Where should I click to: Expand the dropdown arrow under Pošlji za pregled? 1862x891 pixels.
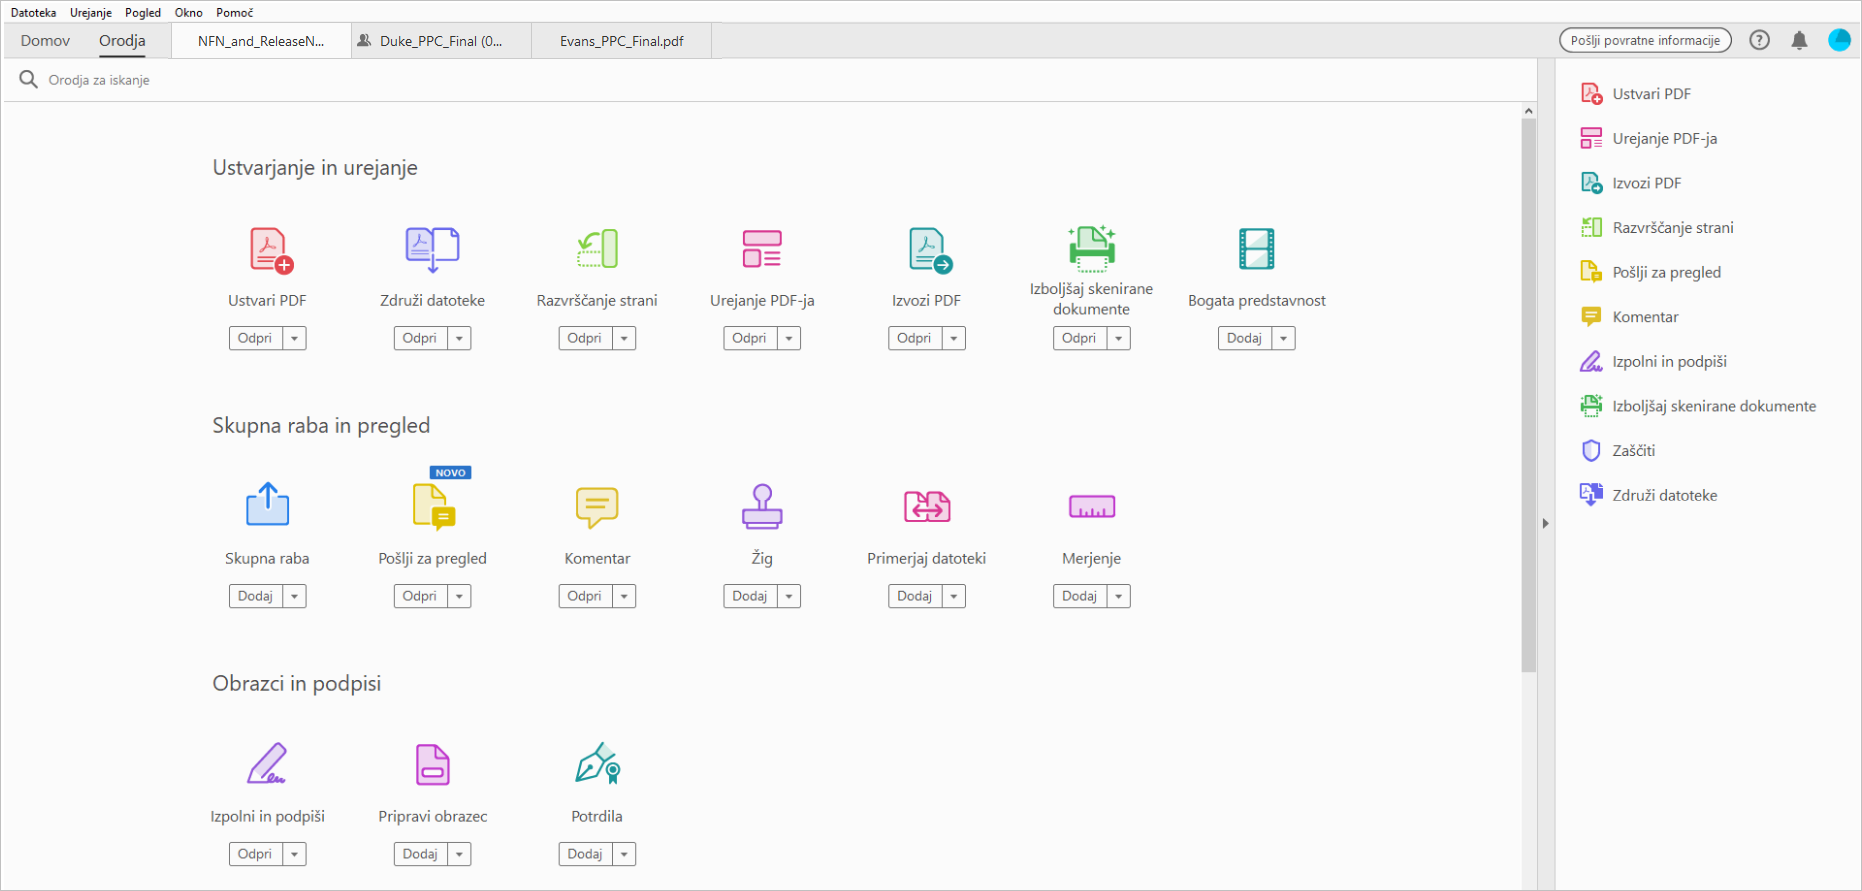pos(459,596)
